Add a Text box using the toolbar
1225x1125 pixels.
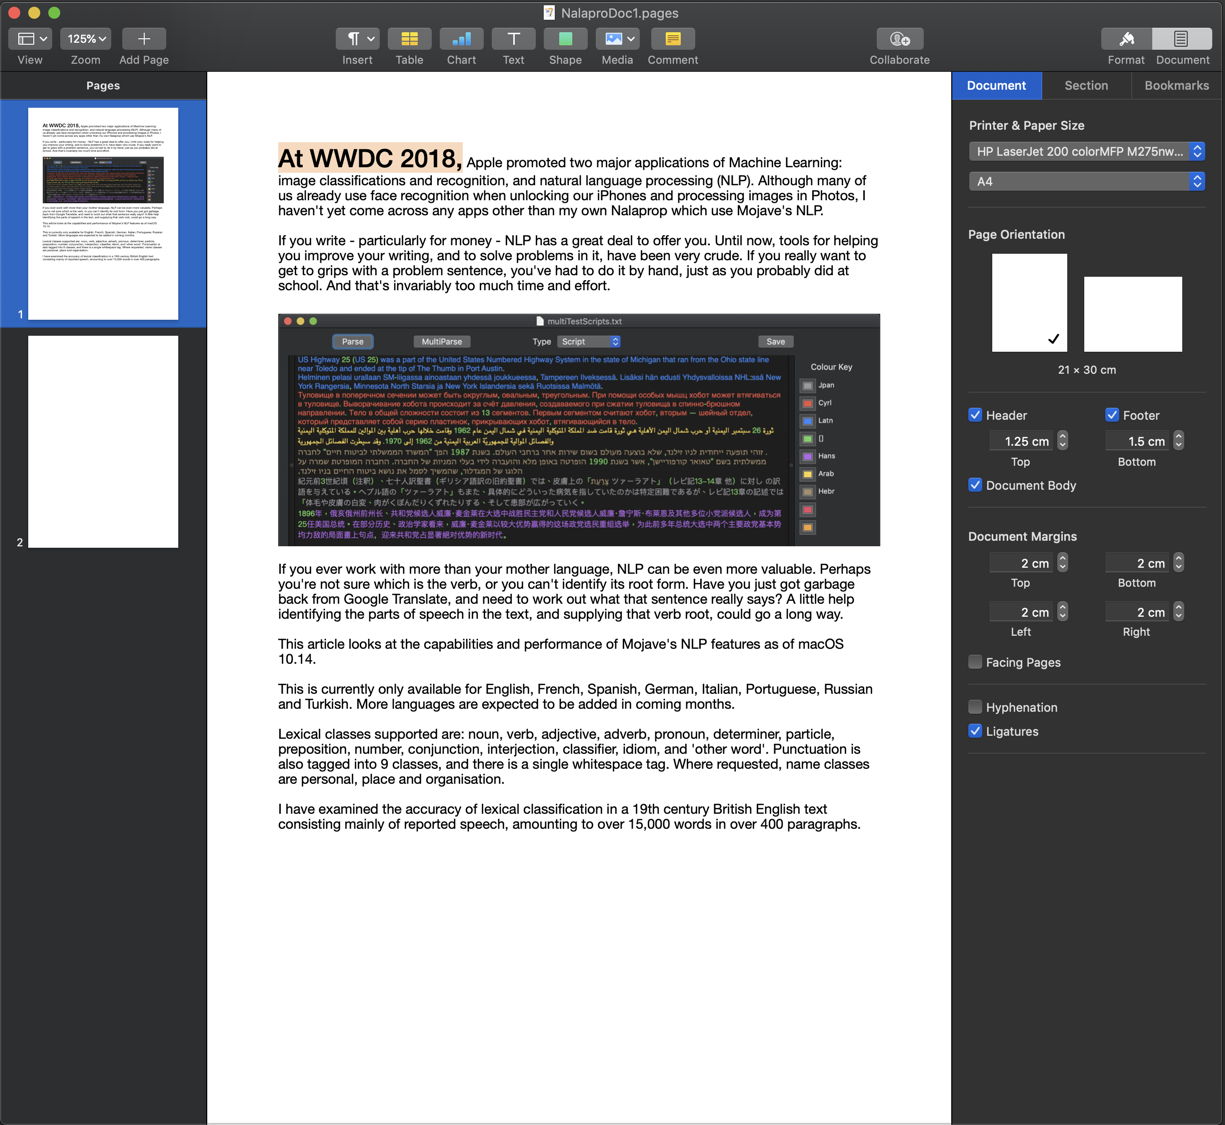[x=513, y=39]
